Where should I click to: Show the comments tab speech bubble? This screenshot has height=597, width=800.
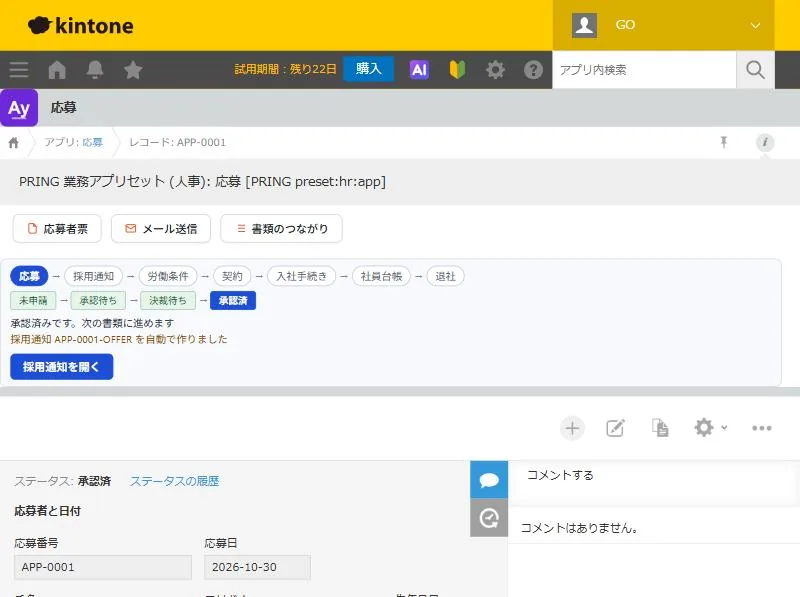tap(489, 480)
